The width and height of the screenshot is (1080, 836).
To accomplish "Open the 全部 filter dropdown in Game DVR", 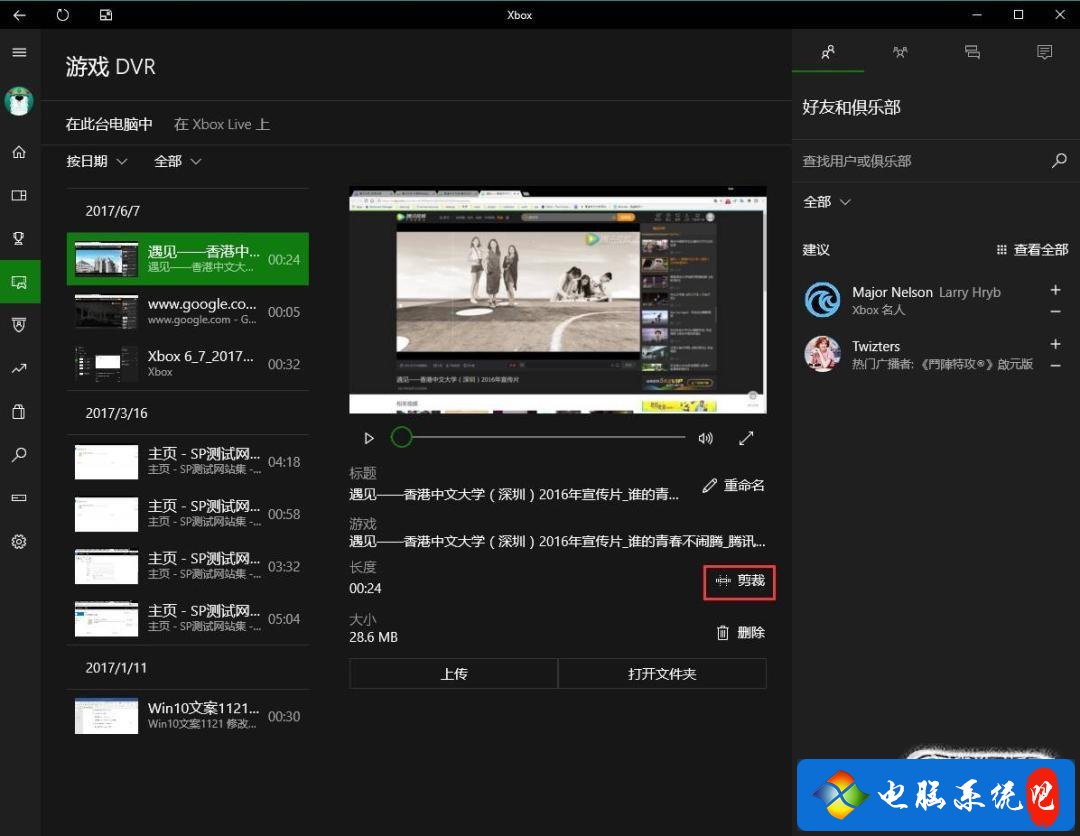I will pyautogui.click(x=177, y=161).
